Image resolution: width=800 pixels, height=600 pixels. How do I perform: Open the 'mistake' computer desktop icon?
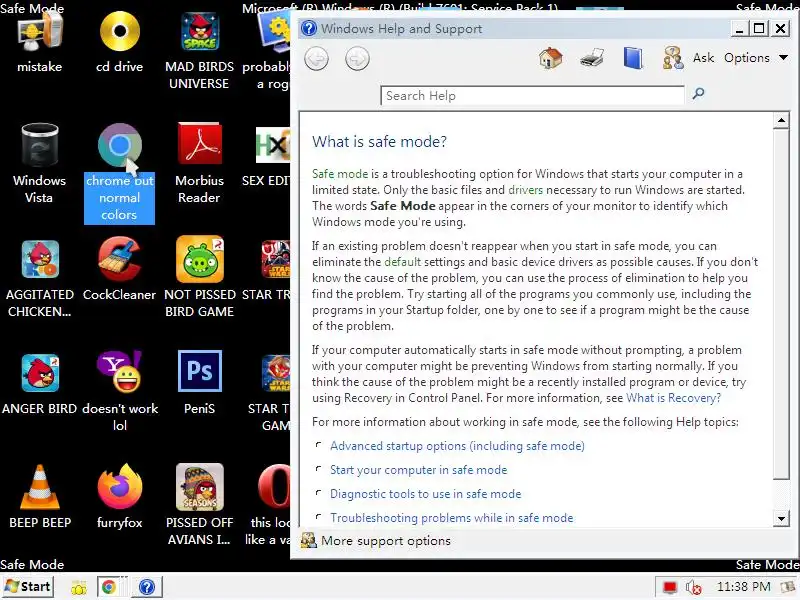coord(39,32)
